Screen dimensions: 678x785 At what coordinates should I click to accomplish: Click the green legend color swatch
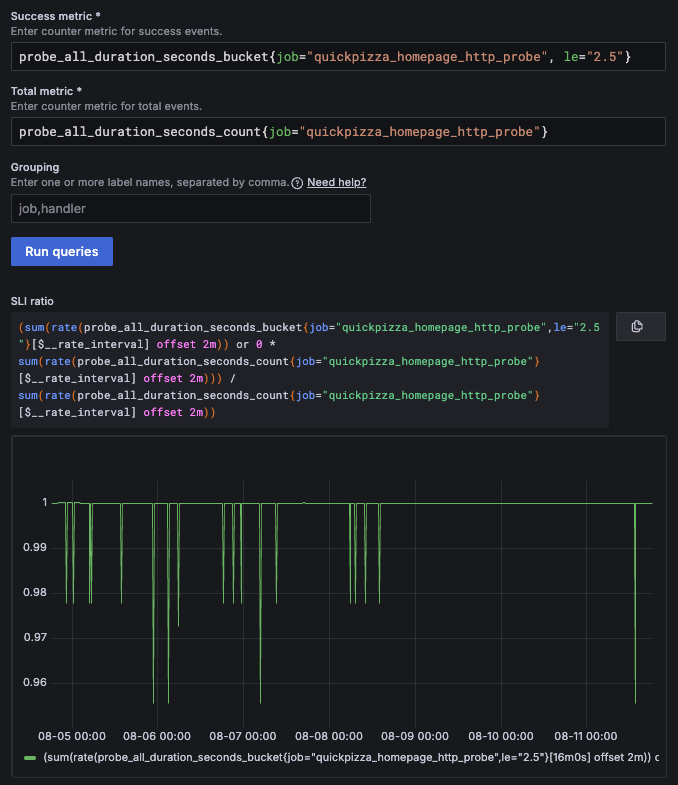click(29, 757)
